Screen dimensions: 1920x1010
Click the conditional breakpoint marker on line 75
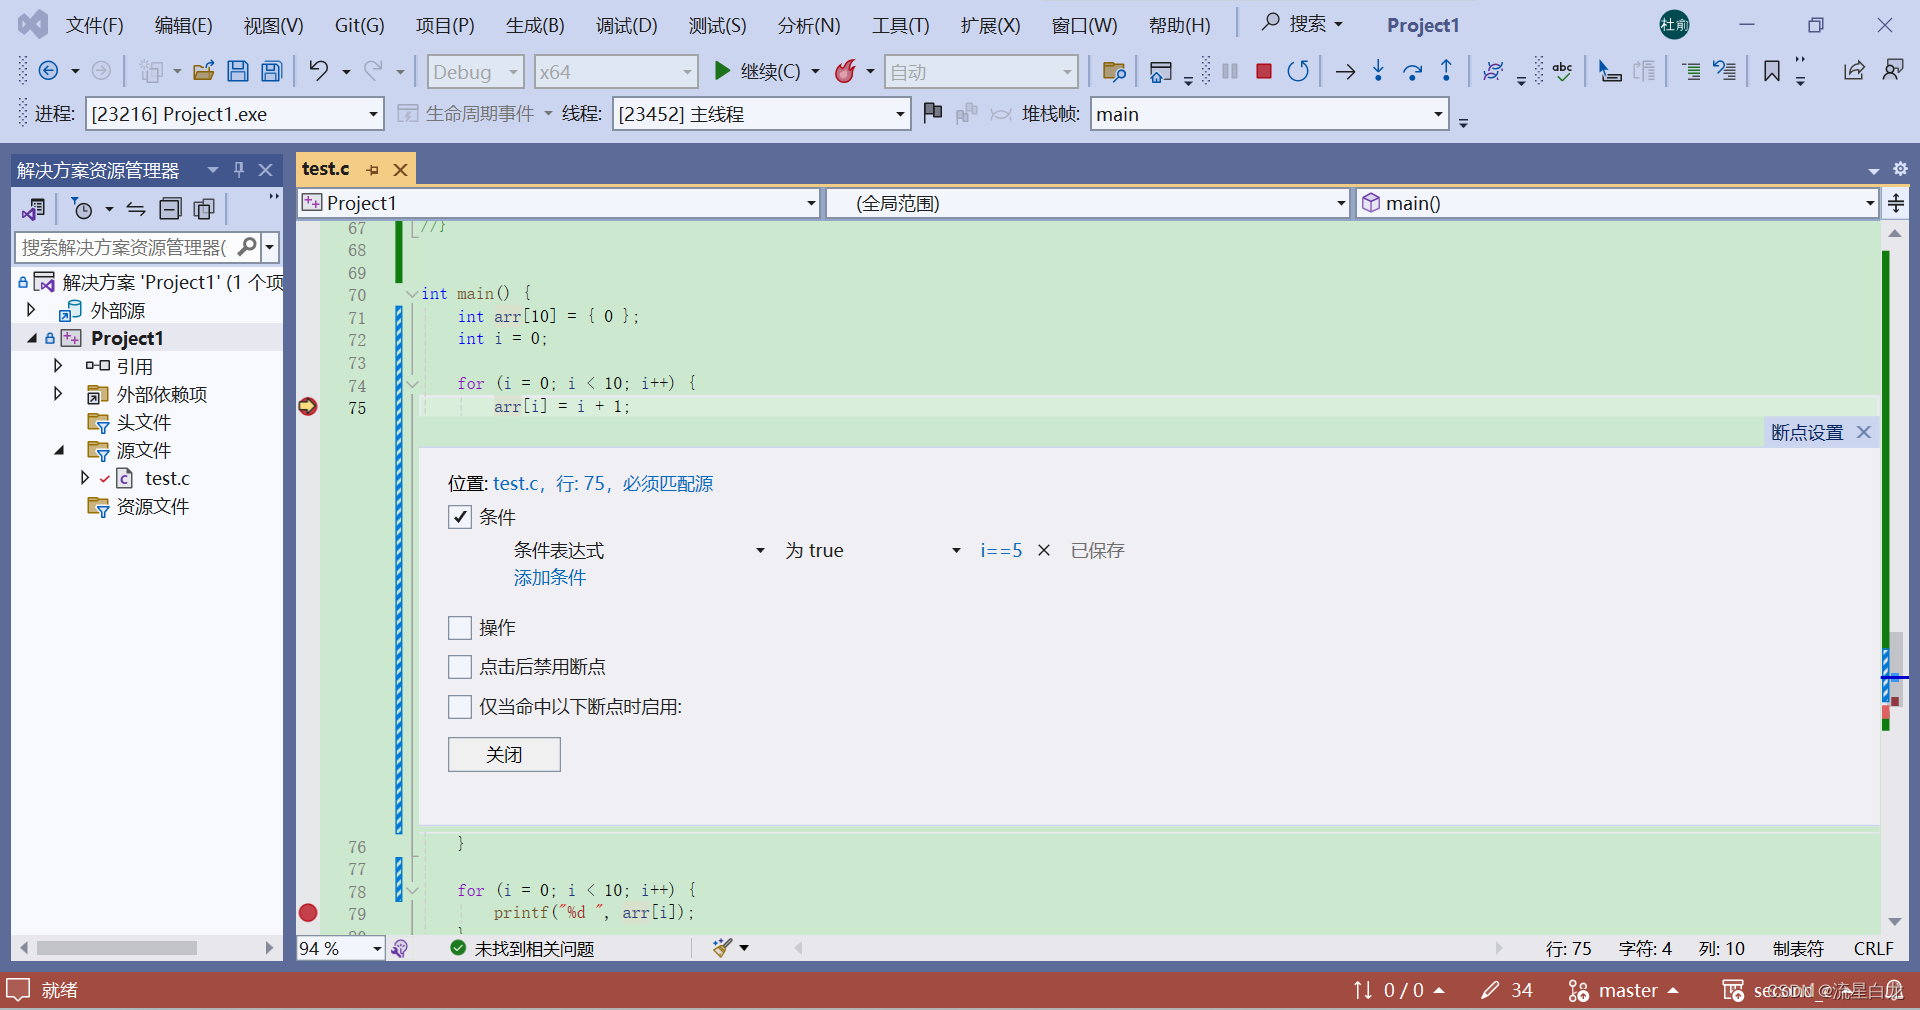coord(308,406)
